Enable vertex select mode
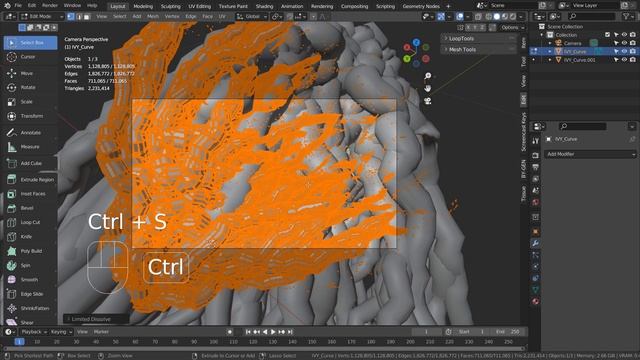 point(71,16)
